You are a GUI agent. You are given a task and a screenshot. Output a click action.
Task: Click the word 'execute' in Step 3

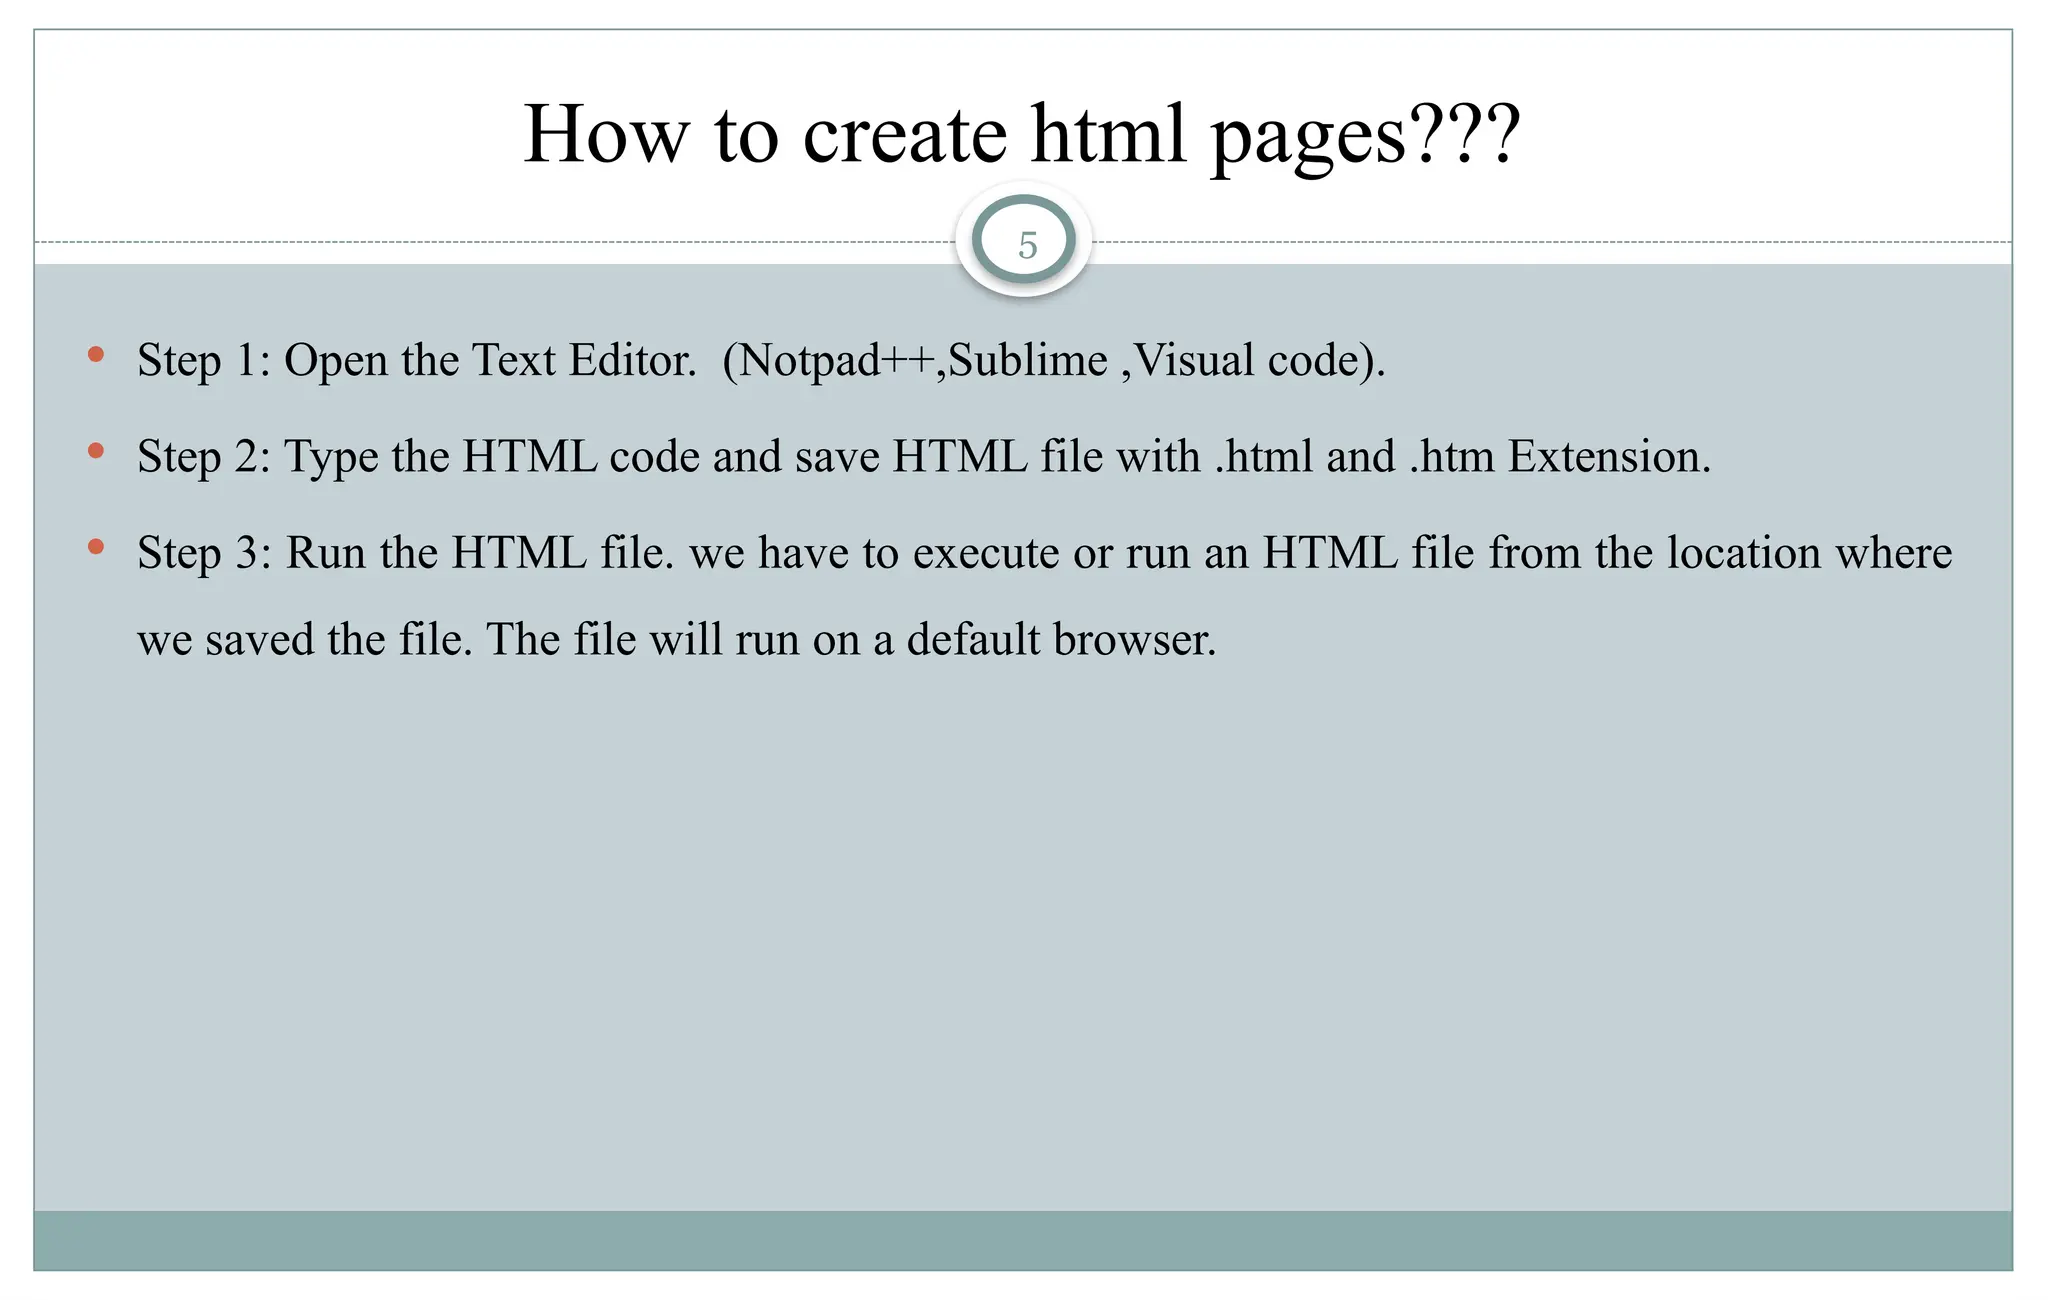(x=985, y=553)
